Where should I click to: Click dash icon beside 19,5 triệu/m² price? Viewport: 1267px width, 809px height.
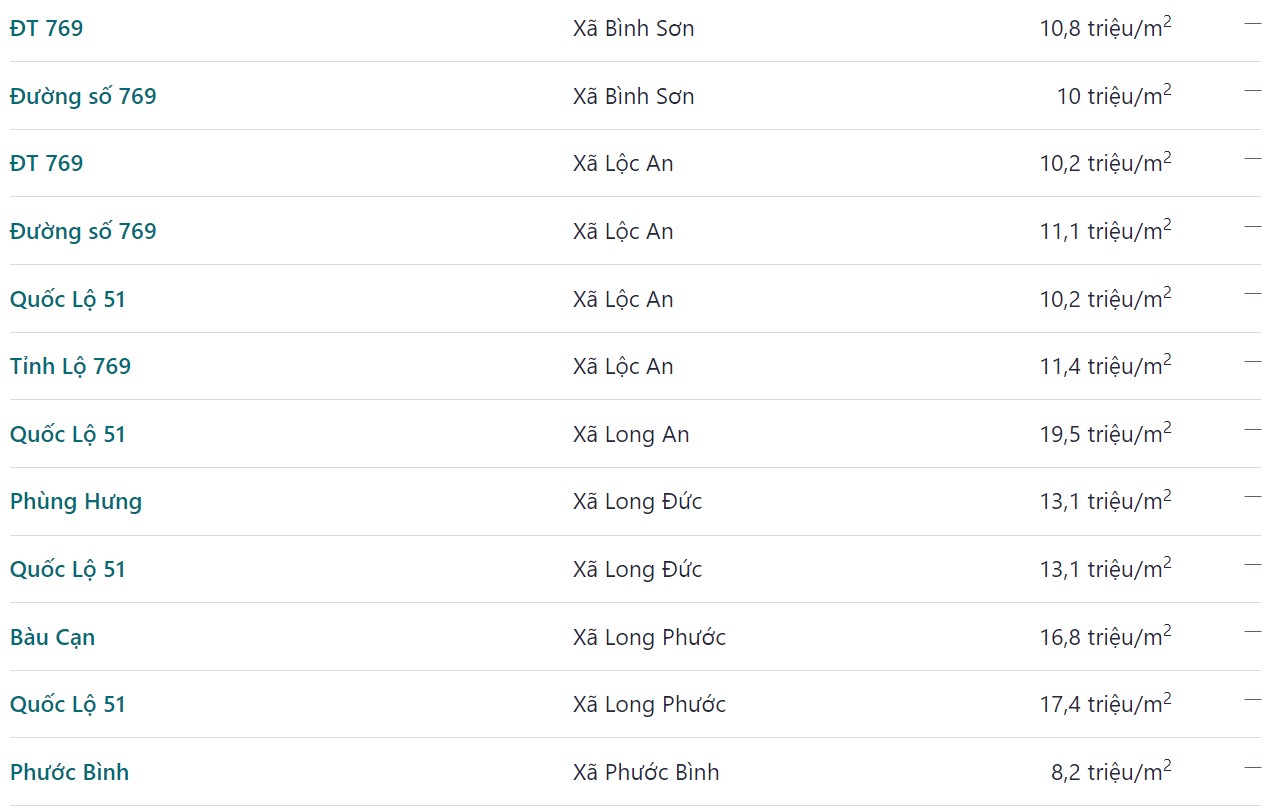coord(1253,429)
